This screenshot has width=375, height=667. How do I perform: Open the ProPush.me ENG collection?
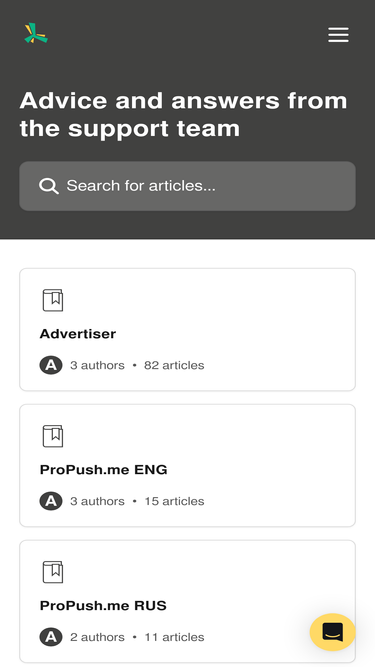click(188, 465)
